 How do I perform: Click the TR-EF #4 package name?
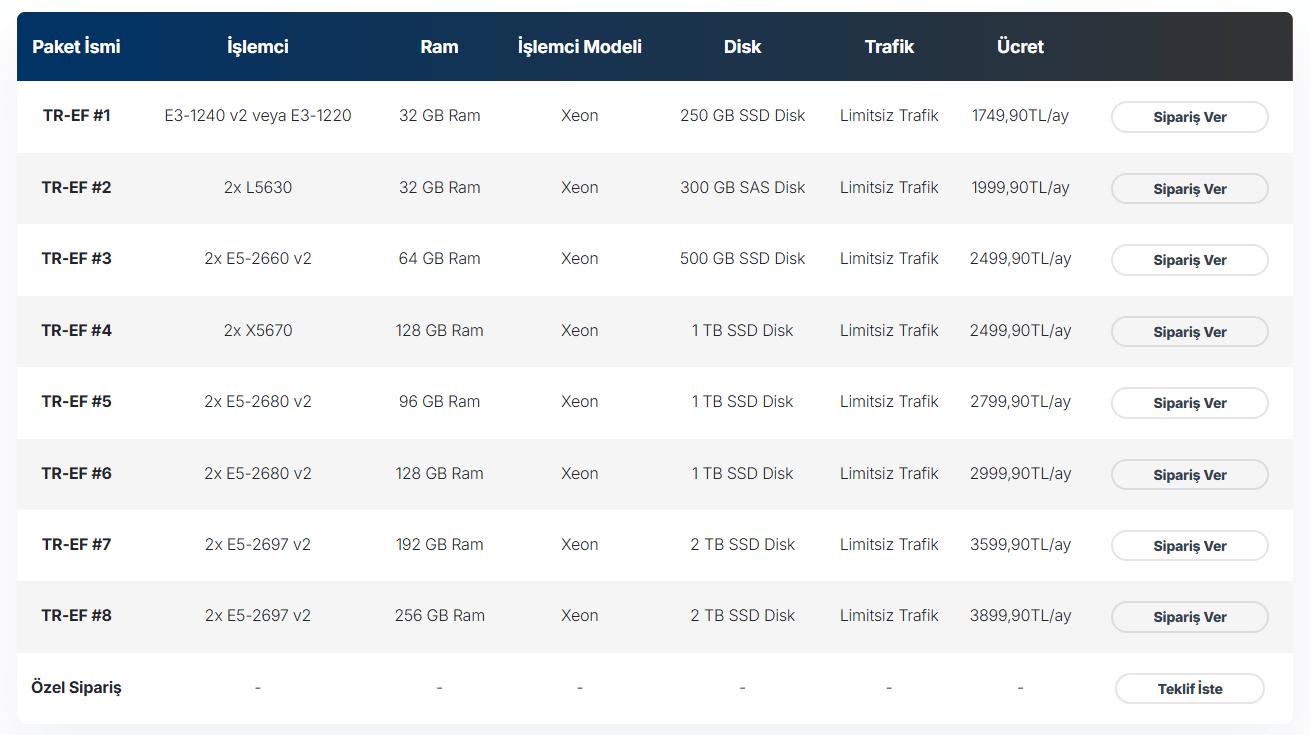[76, 330]
